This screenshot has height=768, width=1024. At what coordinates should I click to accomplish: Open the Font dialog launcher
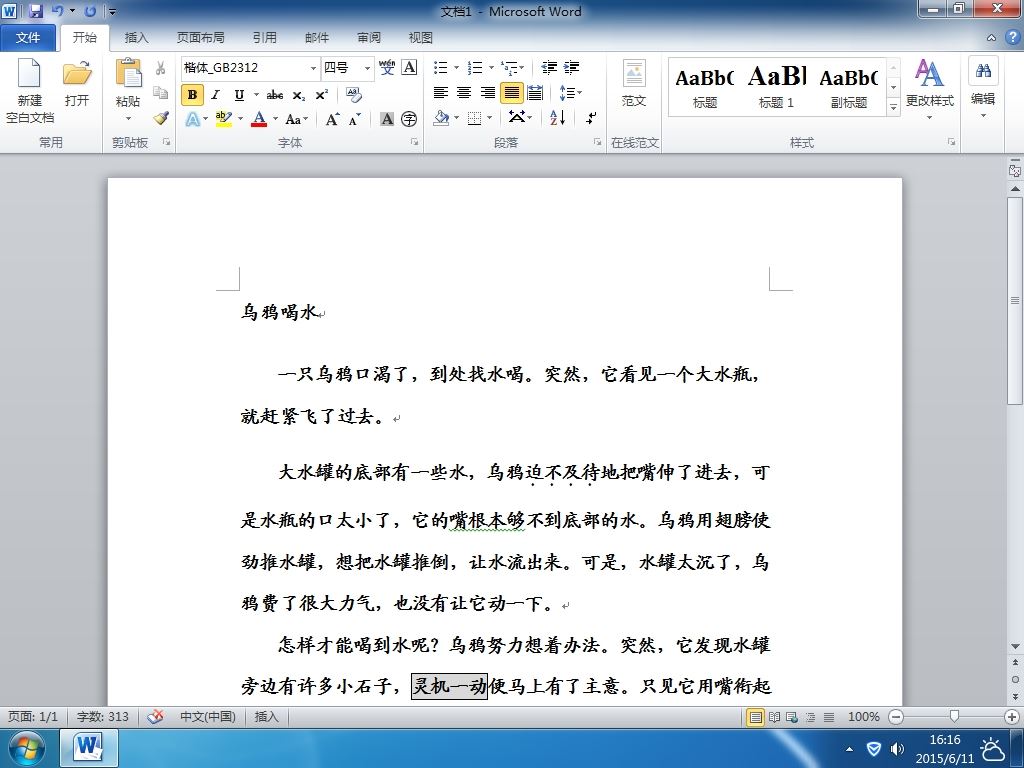coord(415,142)
